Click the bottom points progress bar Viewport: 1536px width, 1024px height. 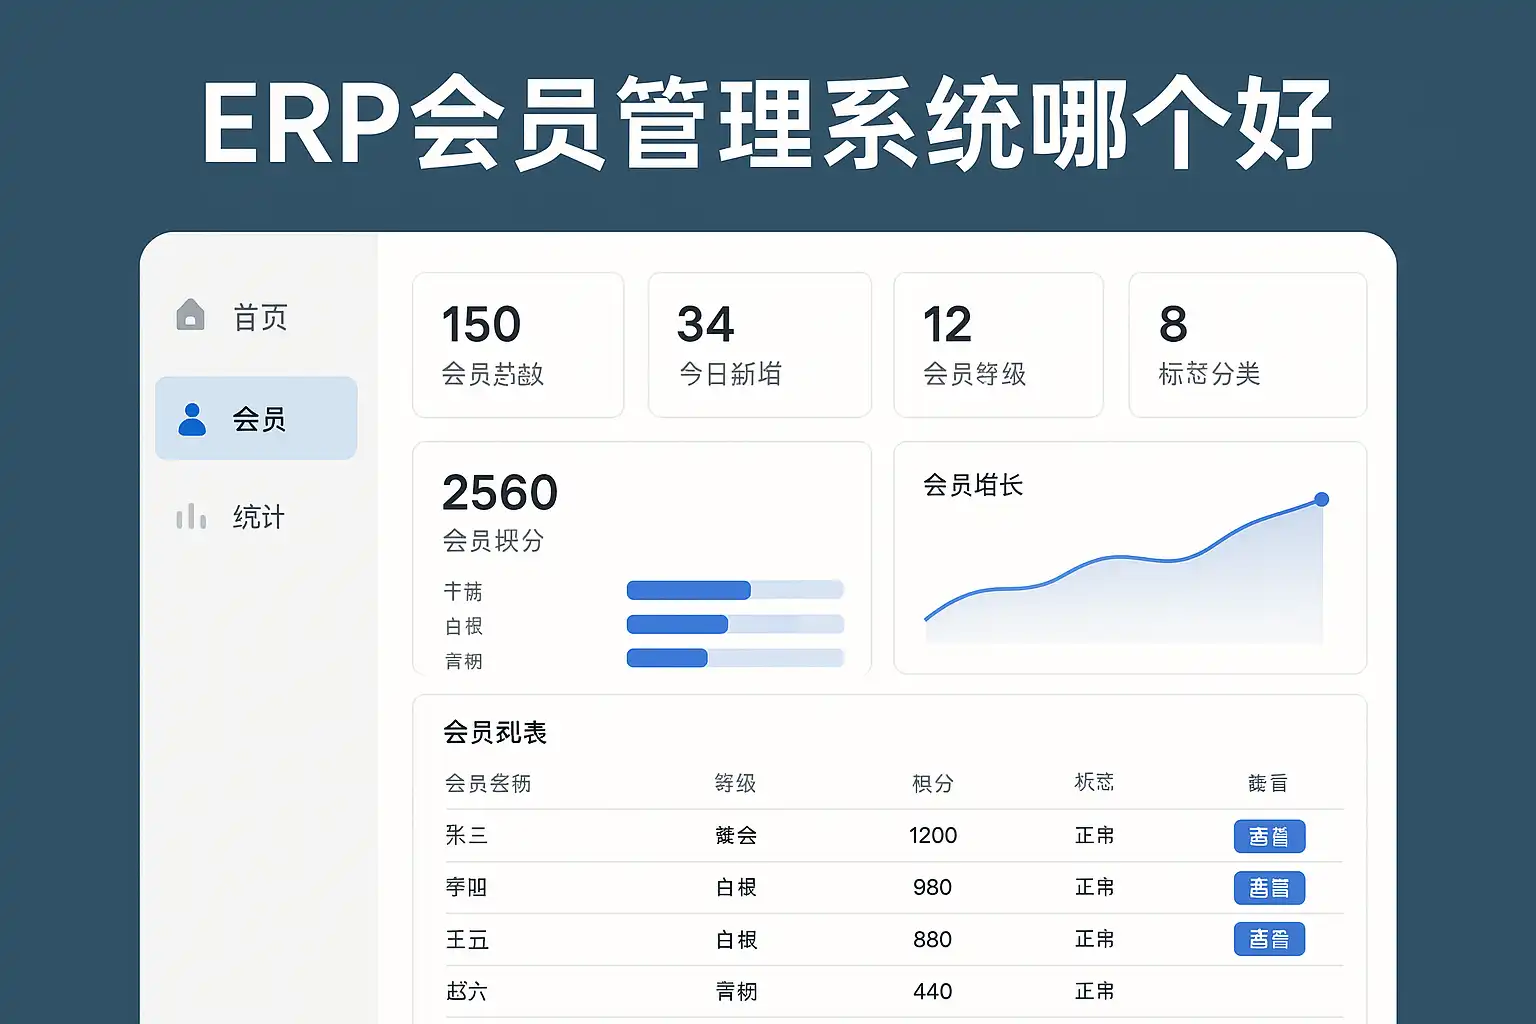[735, 658]
